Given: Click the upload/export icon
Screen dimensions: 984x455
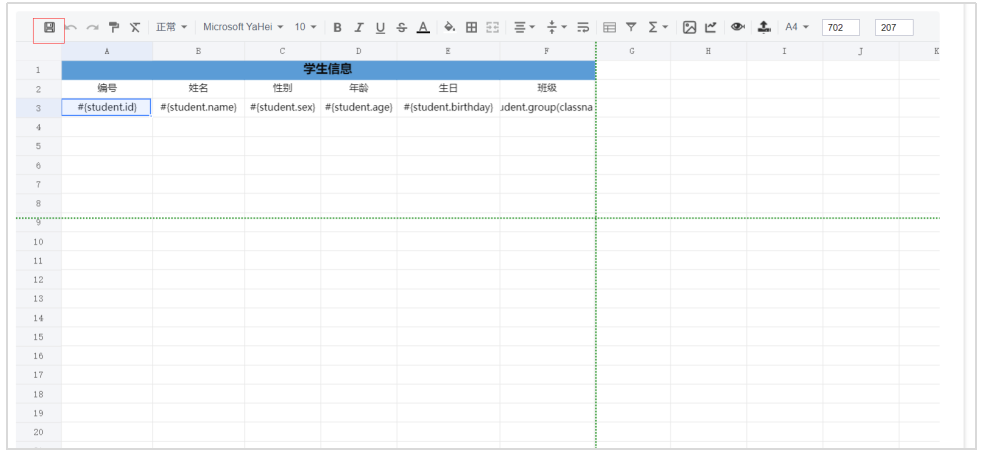Looking at the screenshot, I should [x=764, y=27].
